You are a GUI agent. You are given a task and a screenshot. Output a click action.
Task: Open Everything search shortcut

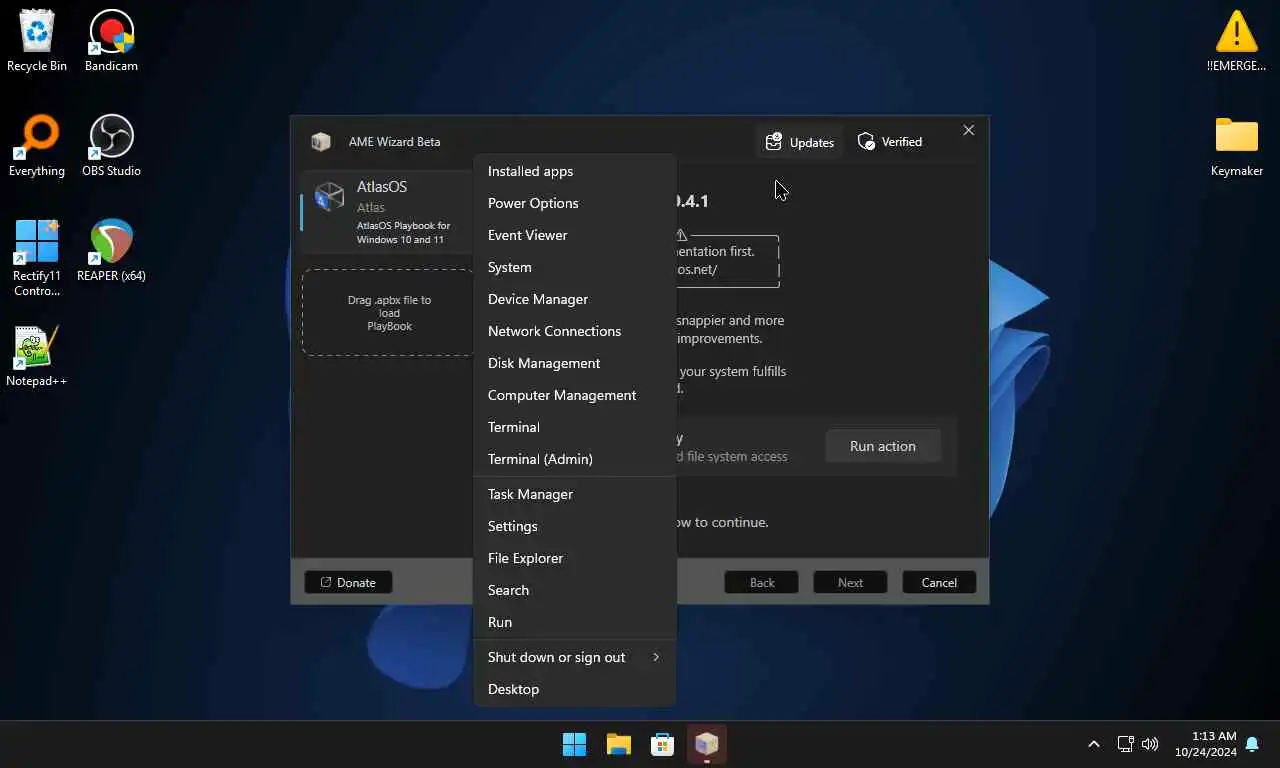[x=37, y=146]
